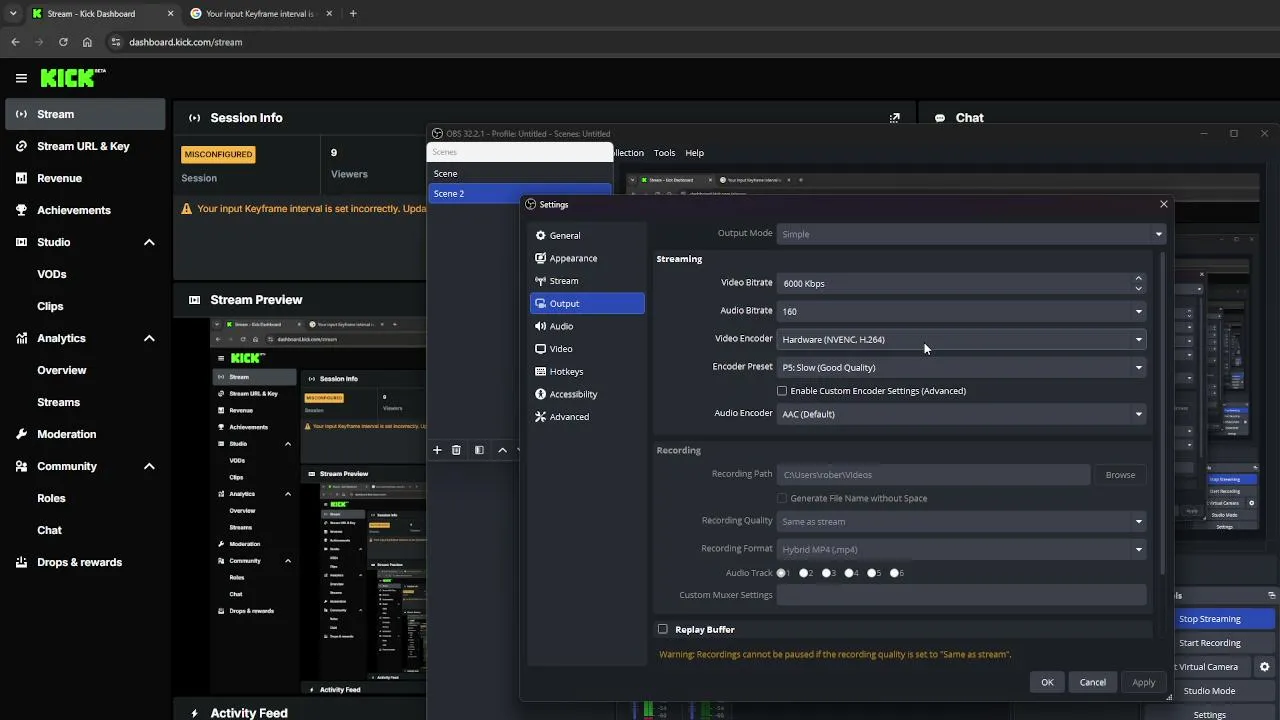Screen dimensions: 1280x720
Task: Check Generate File Name without Space
Action: coord(782,498)
